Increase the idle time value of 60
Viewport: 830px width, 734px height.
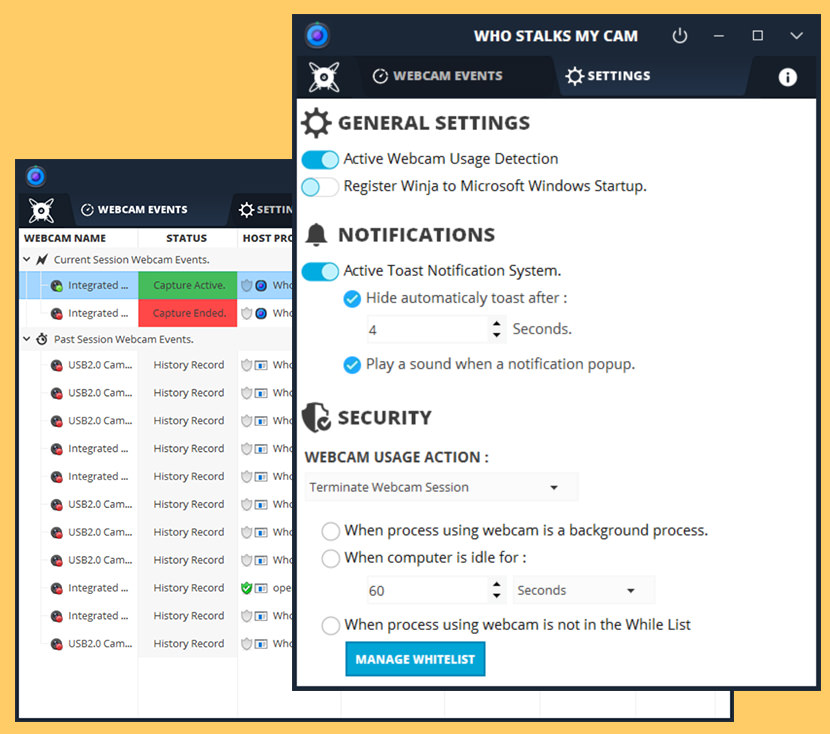pyautogui.click(x=496, y=585)
